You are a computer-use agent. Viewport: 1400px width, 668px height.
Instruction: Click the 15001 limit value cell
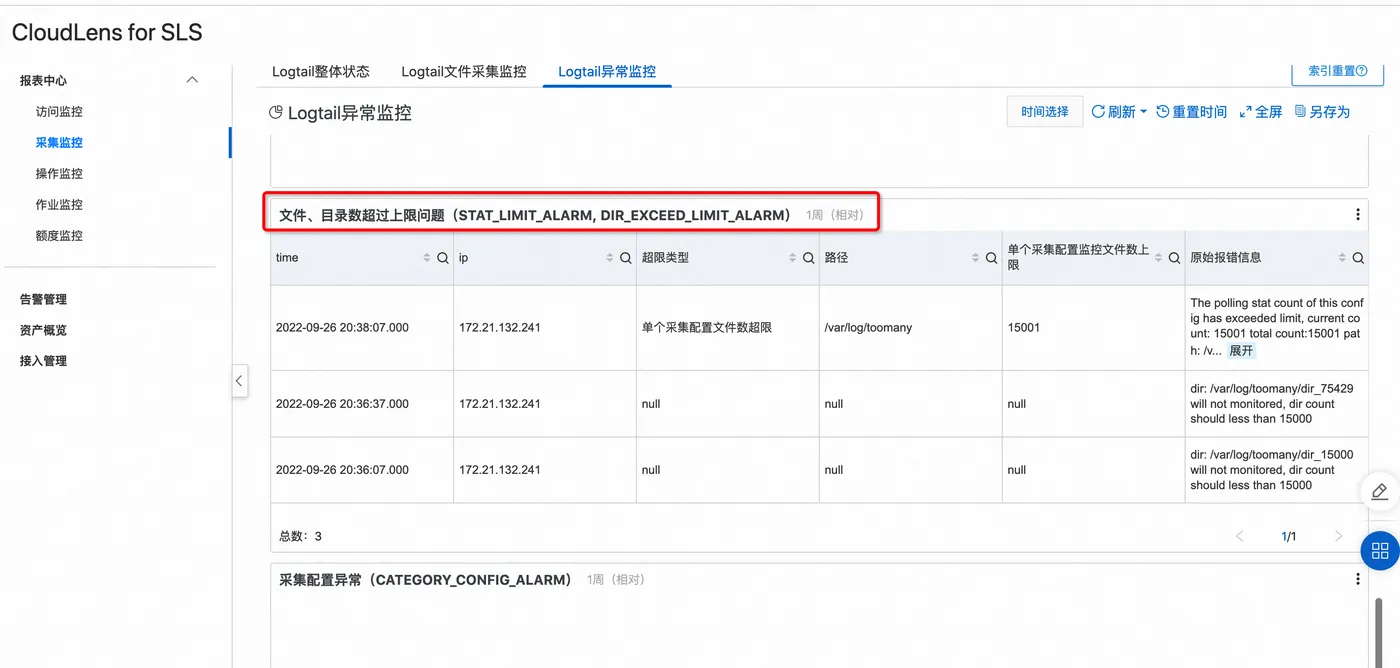1024,327
